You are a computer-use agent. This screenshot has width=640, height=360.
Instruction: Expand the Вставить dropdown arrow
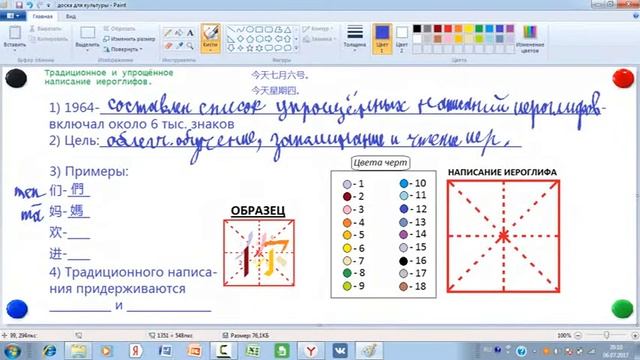tap(15, 50)
